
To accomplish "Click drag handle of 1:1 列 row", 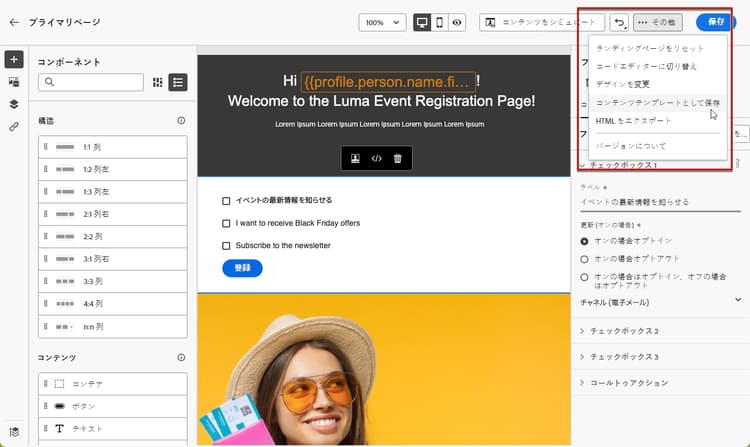I will pos(46,147).
